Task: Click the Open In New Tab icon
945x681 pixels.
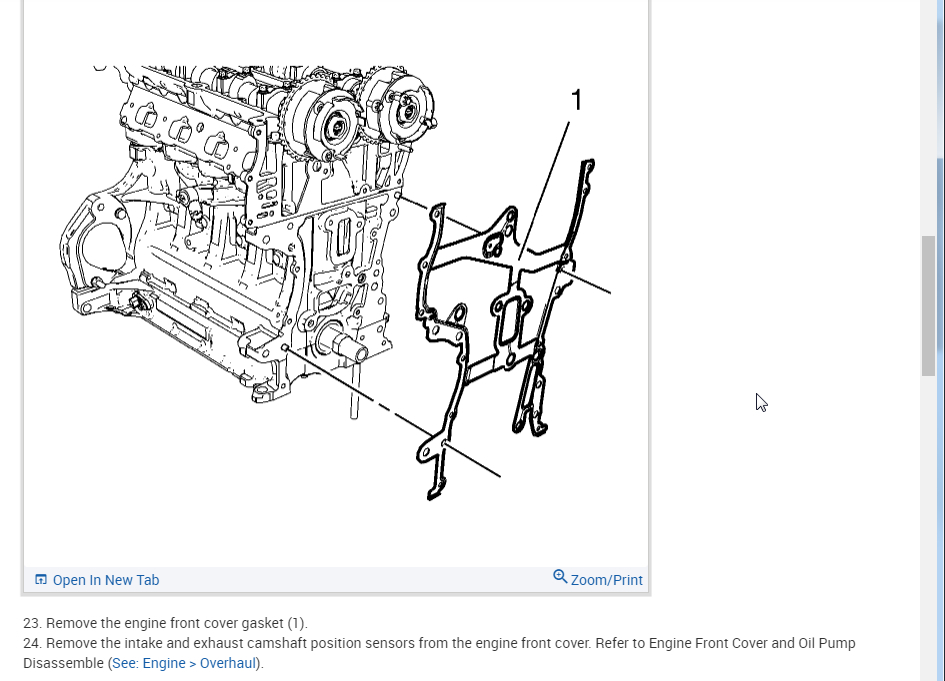Action: (x=41, y=580)
